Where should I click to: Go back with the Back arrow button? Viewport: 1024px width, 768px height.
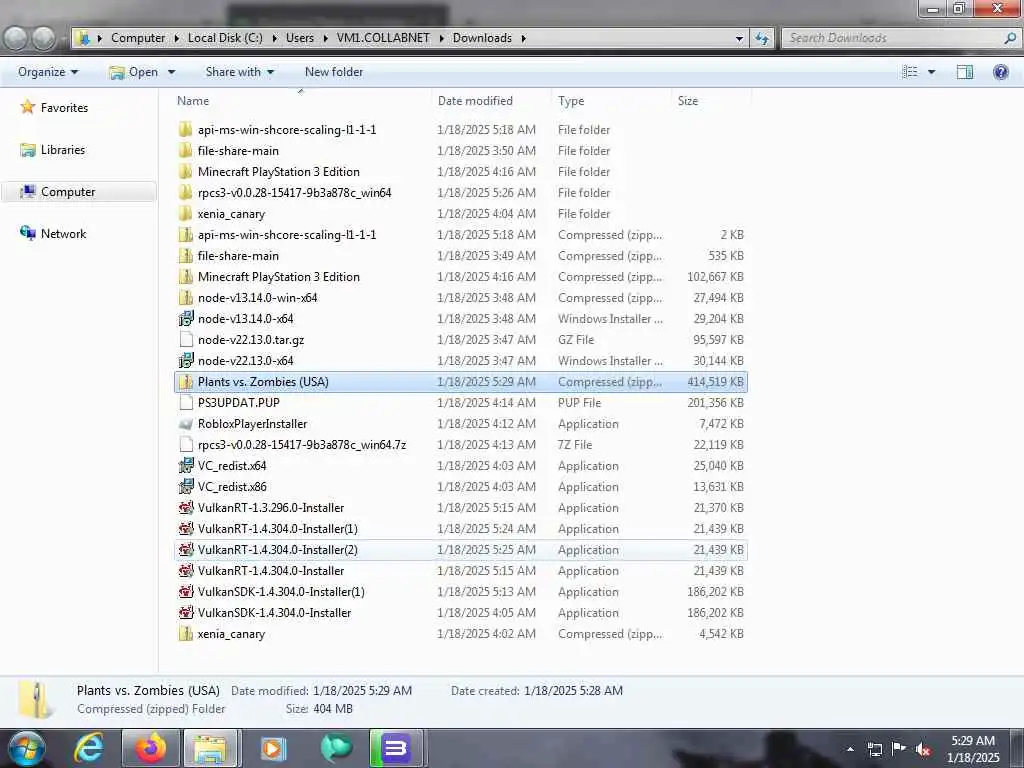click(x=16, y=39)
